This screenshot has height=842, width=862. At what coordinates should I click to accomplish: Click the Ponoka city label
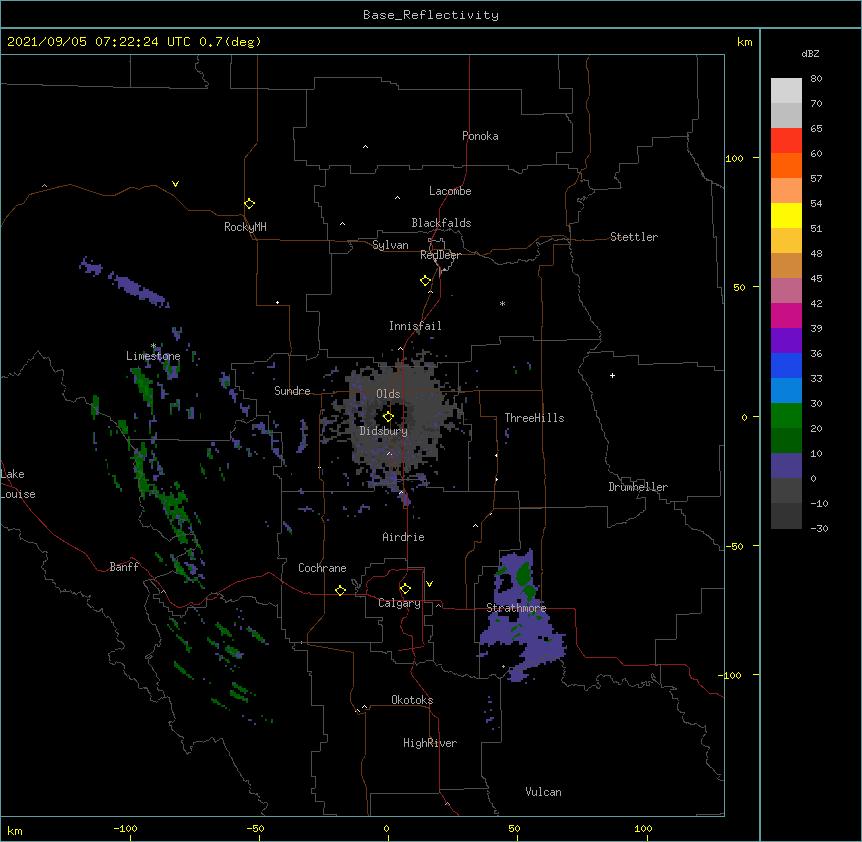[x=480, y=136]
